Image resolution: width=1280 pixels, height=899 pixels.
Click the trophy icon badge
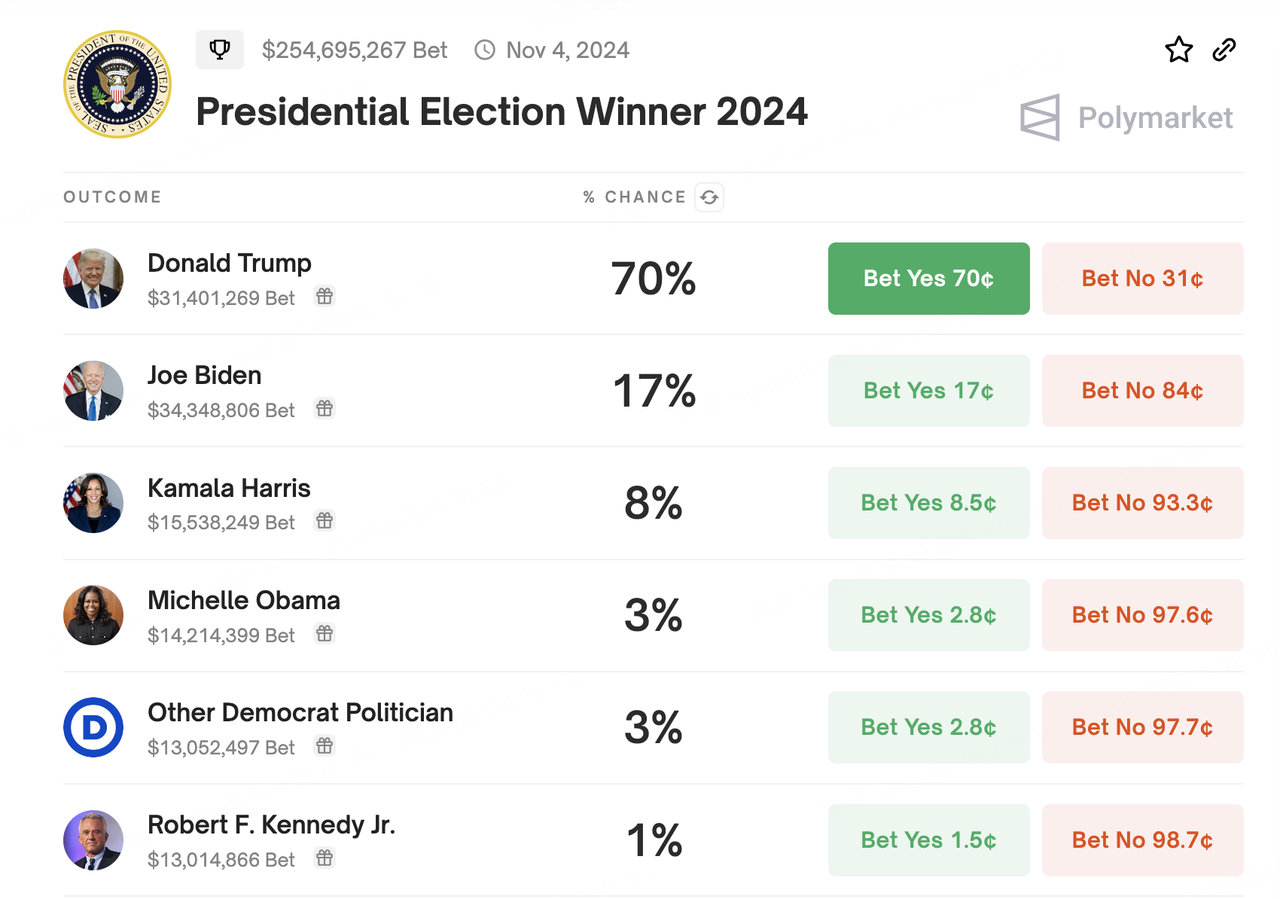(x=220, y=50)
